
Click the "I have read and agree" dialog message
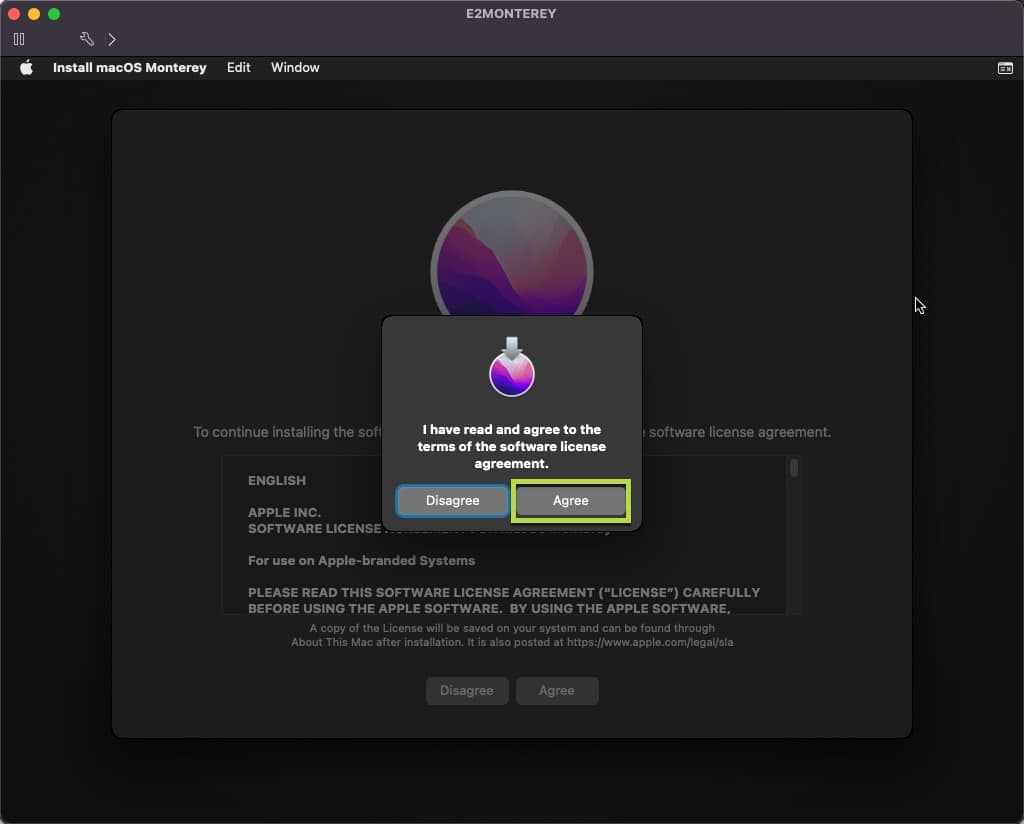pyautogui.click(x=512, y=447)
